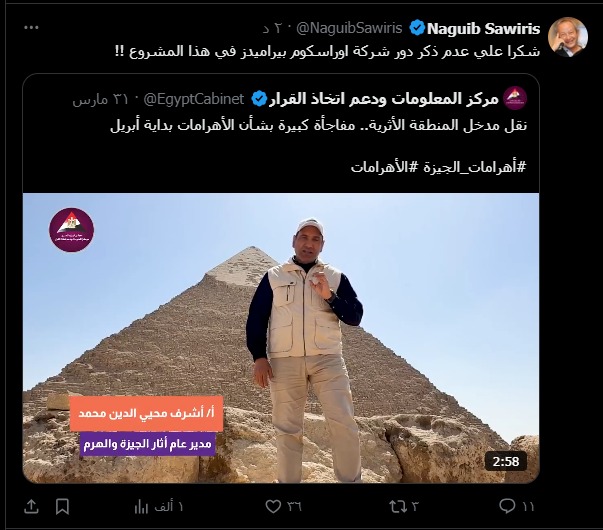The height and width of the screenshot is (530, 603).
Task: Click the 2:58 video duration badge
Action: click(x=505, y=461)
